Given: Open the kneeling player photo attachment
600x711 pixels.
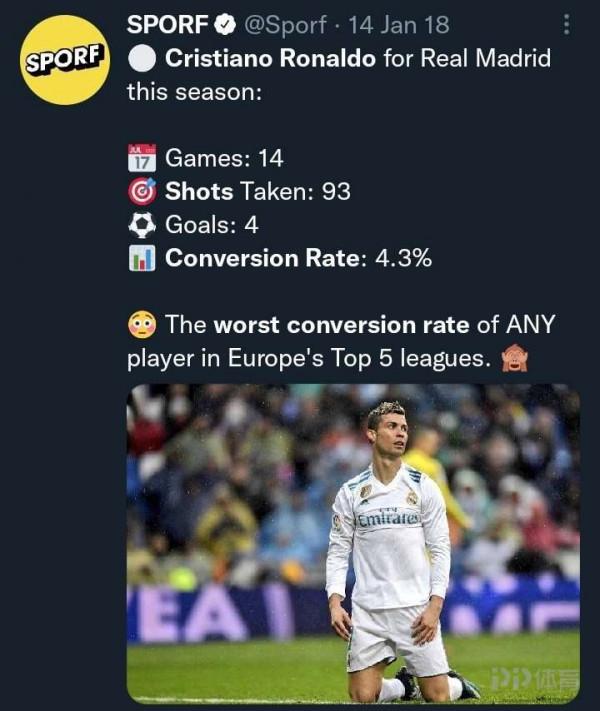Looking at the screenshot, I should pyautogui.click(x=353, y=544).
